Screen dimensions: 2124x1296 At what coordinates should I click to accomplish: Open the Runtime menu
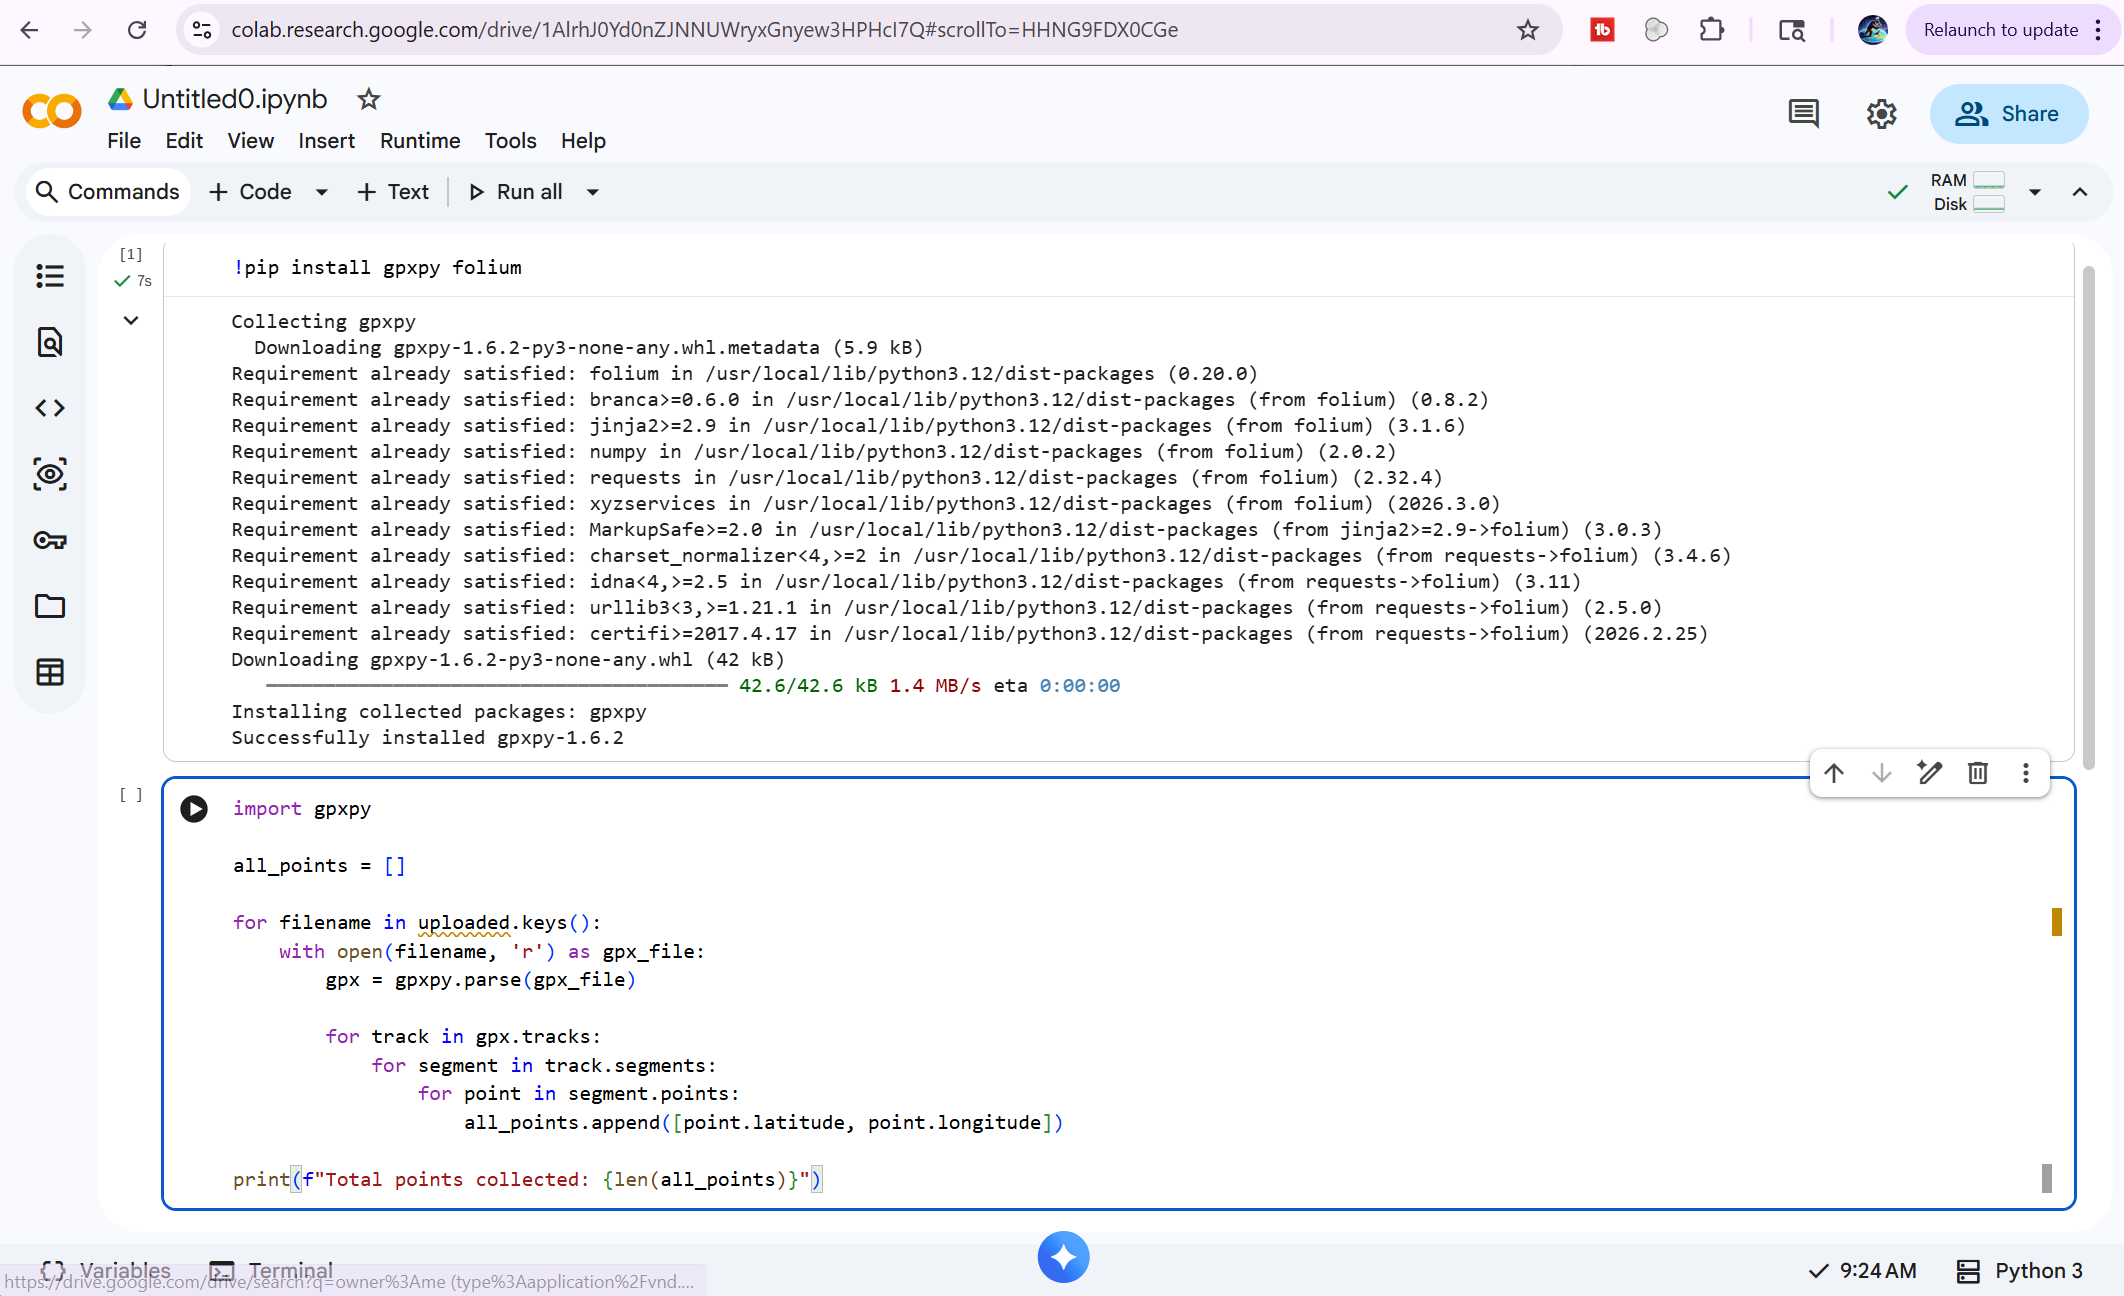(x=420, y=141)
